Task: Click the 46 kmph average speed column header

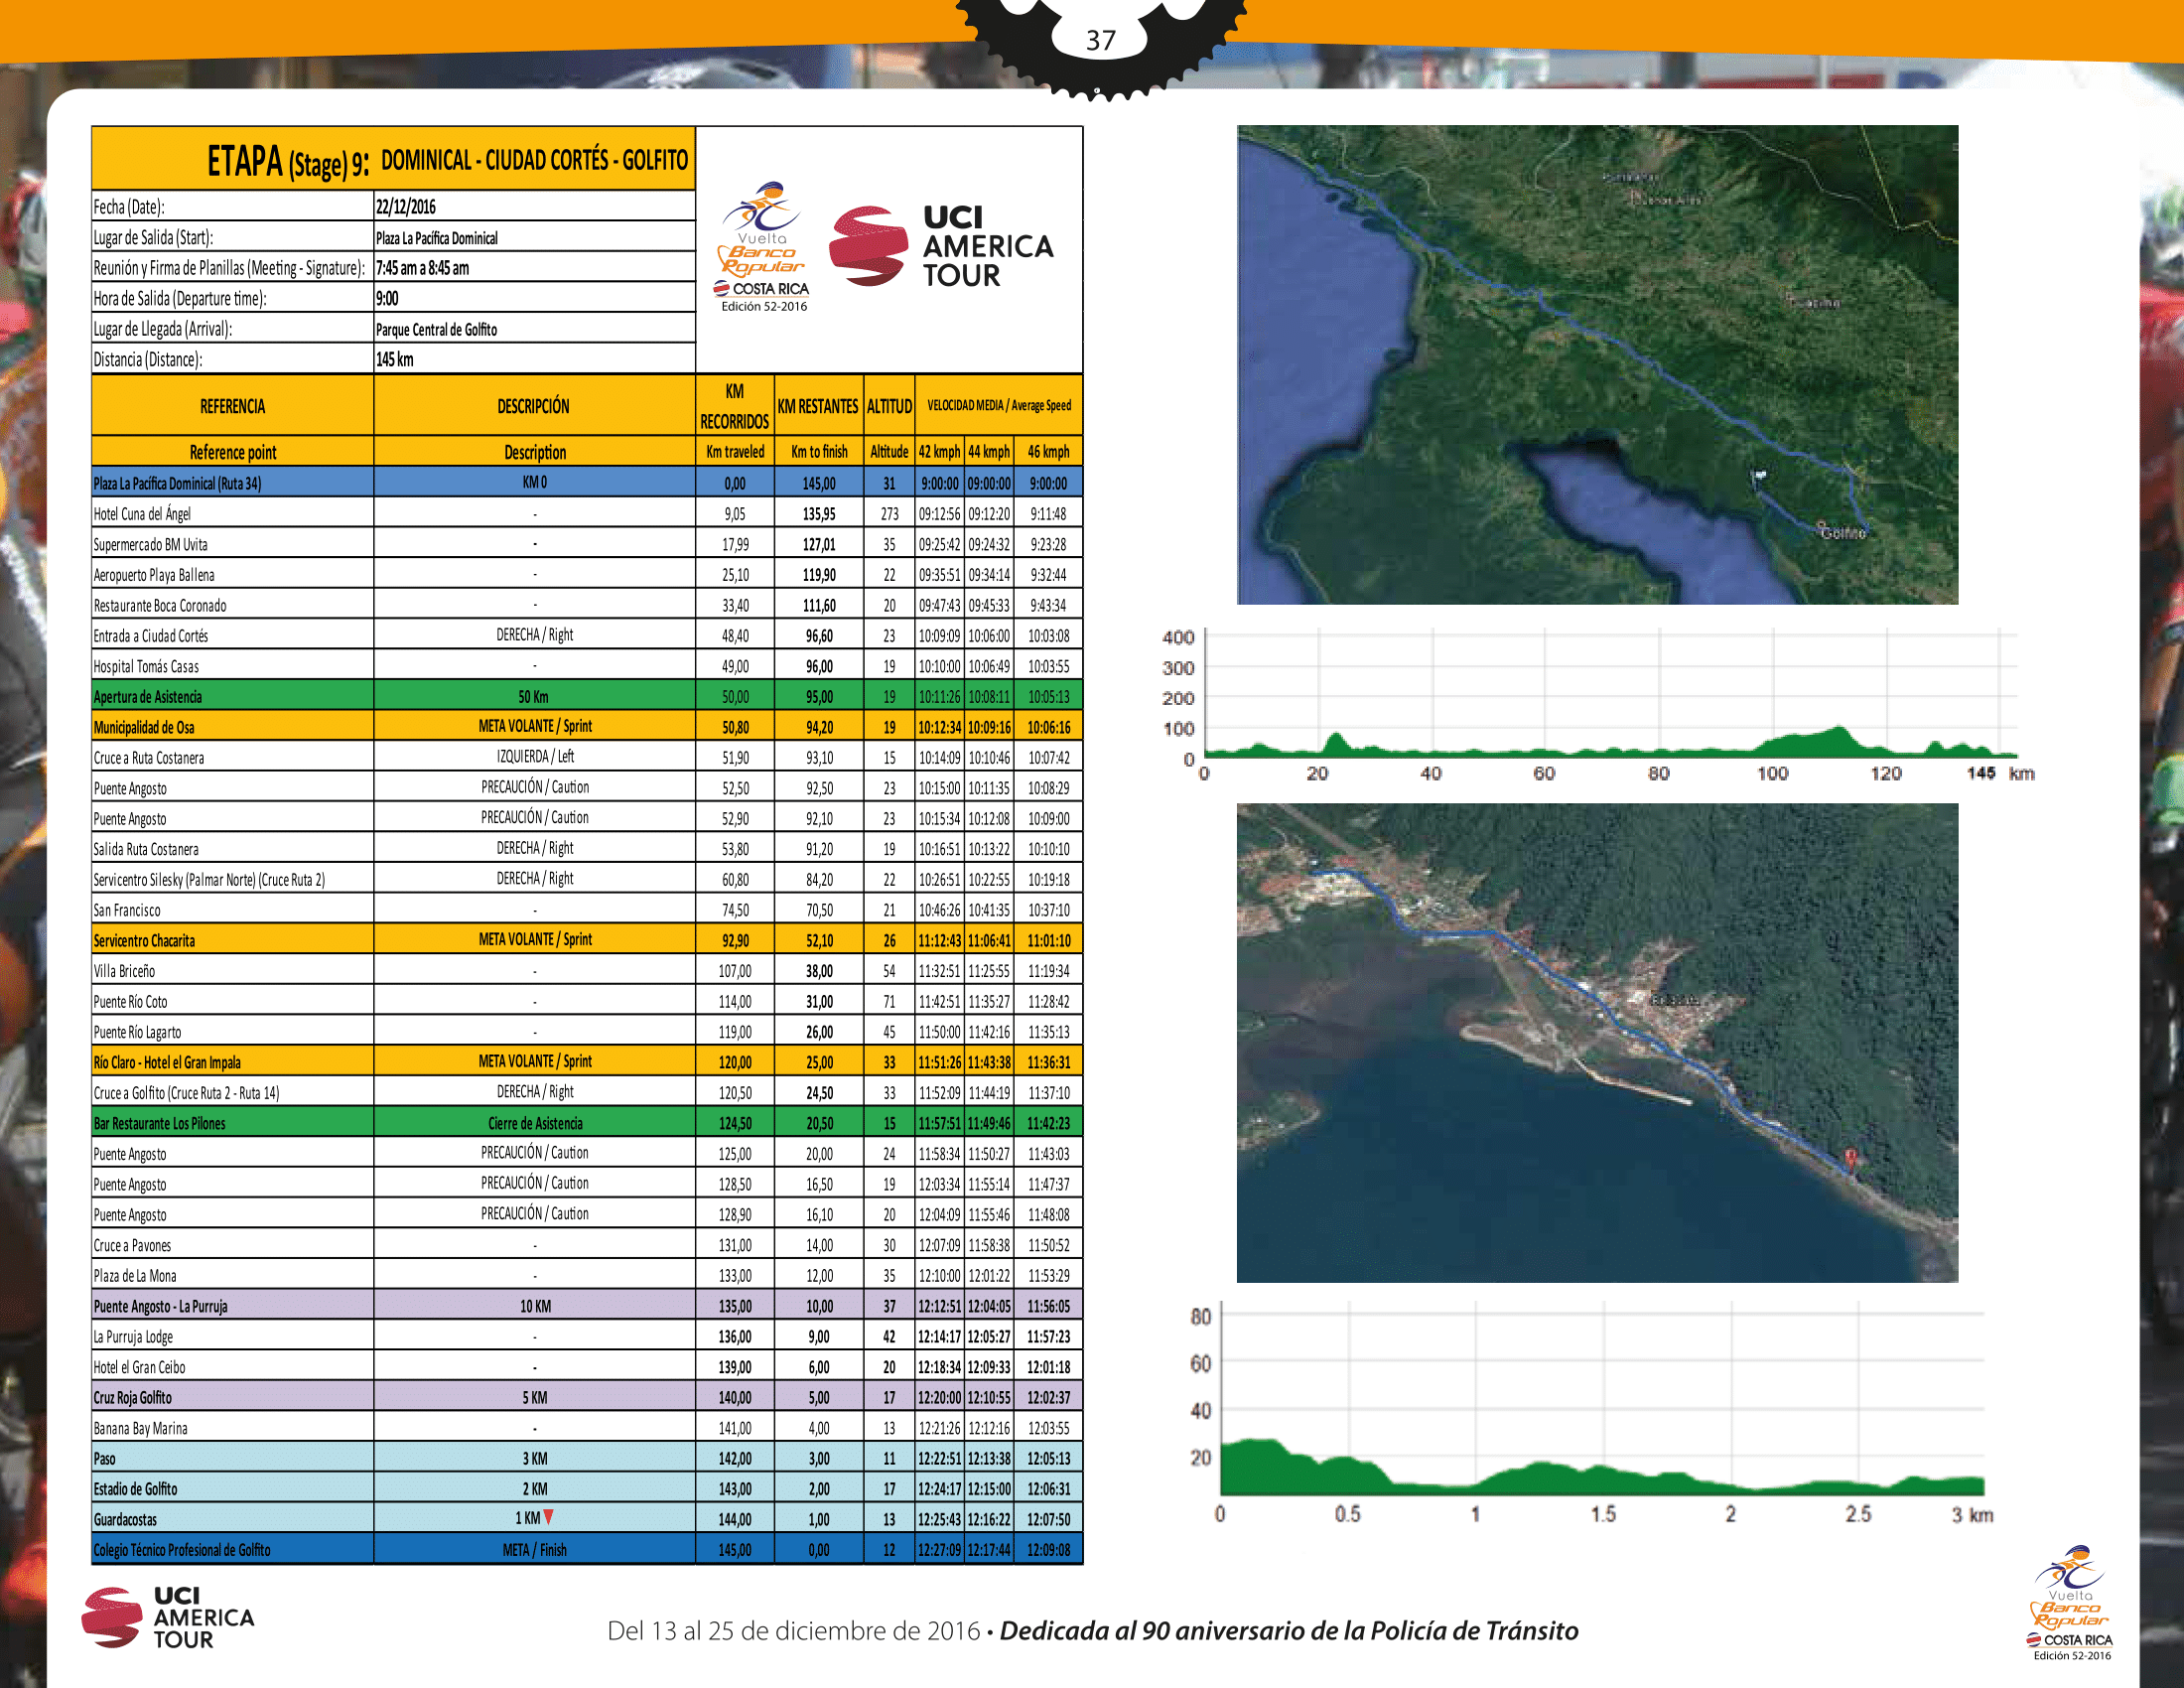Action: (x=1048, y=452)
